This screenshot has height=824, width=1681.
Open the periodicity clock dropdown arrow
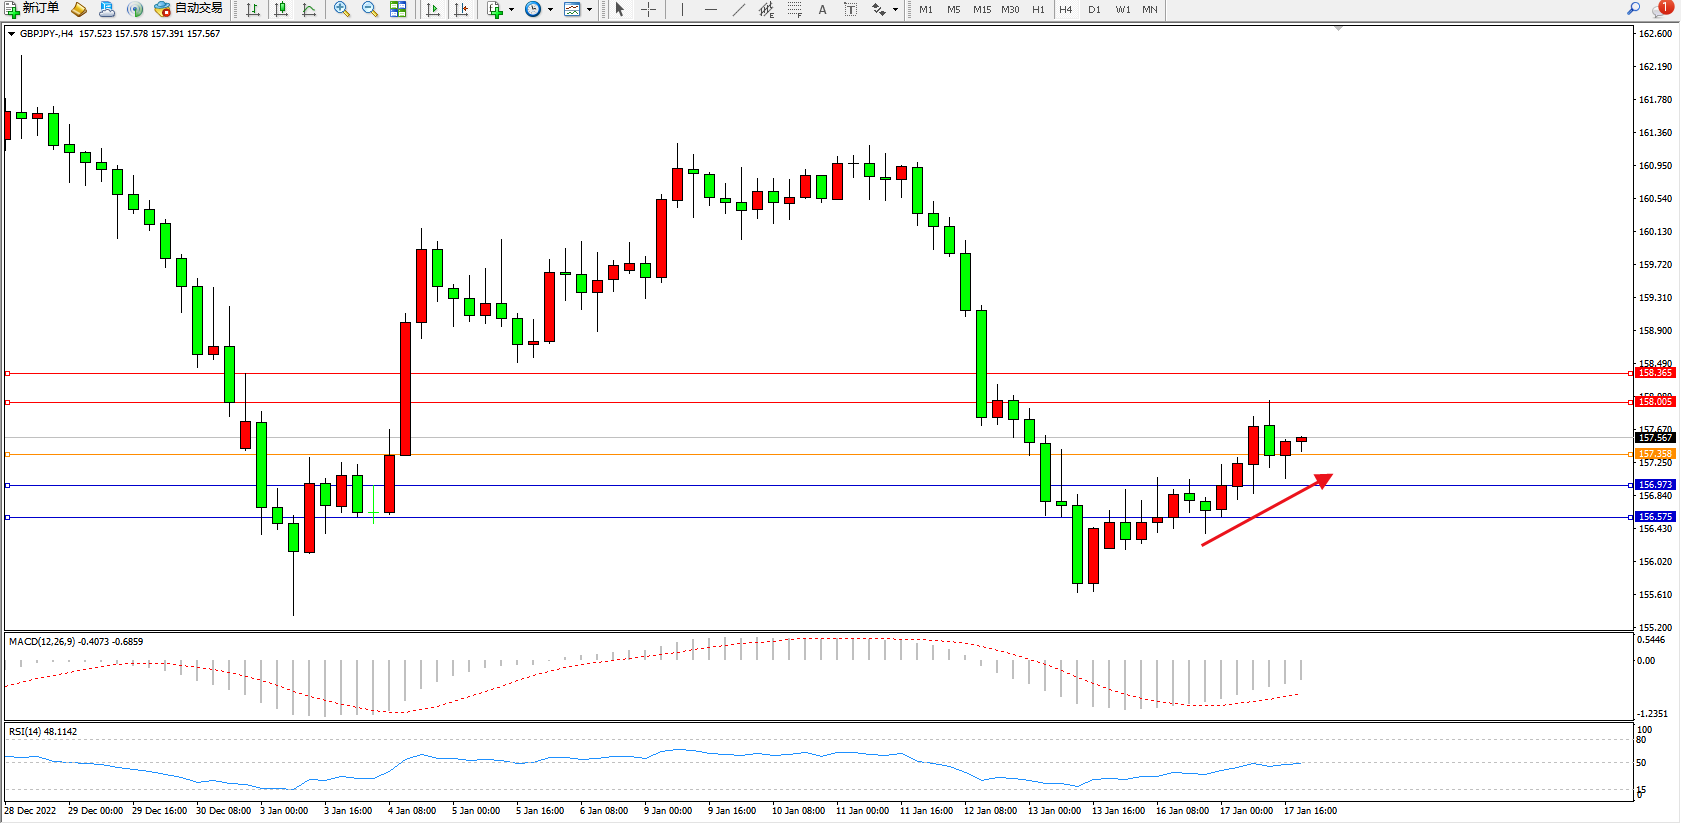[x=550, y=9]
